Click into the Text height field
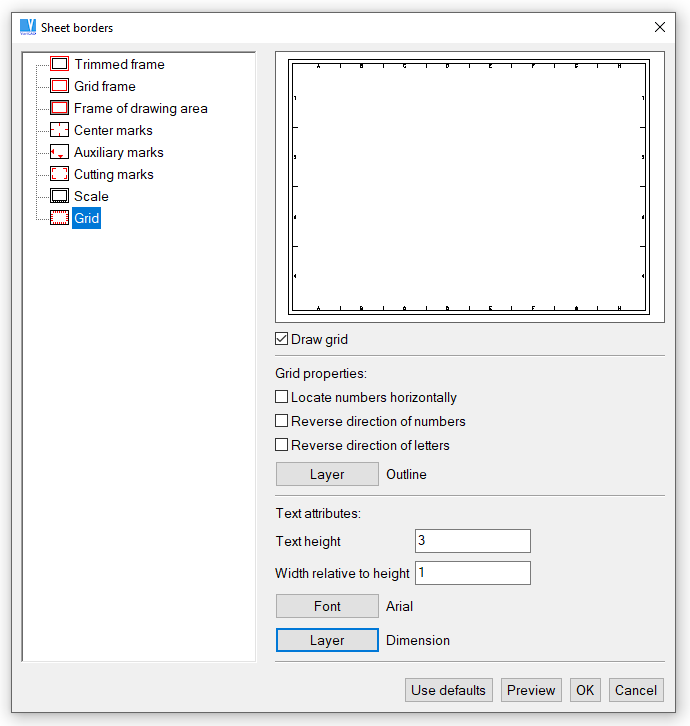The height and width of the screenshot is (726, 690). click(x=472, y=541)
